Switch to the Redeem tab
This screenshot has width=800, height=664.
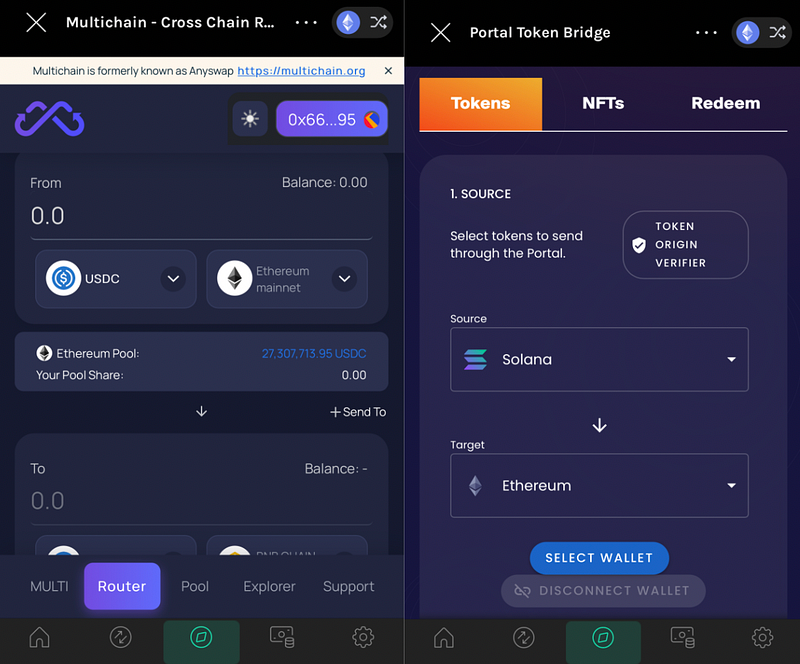point(726,104)
